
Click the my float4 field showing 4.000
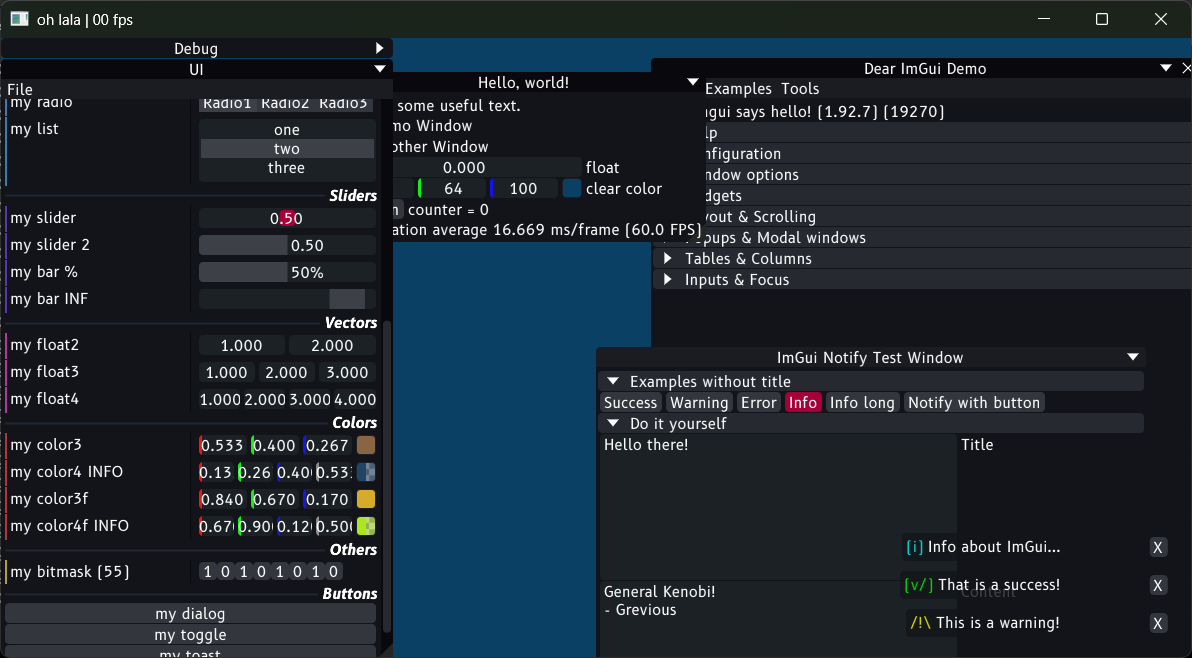(355, 400)
